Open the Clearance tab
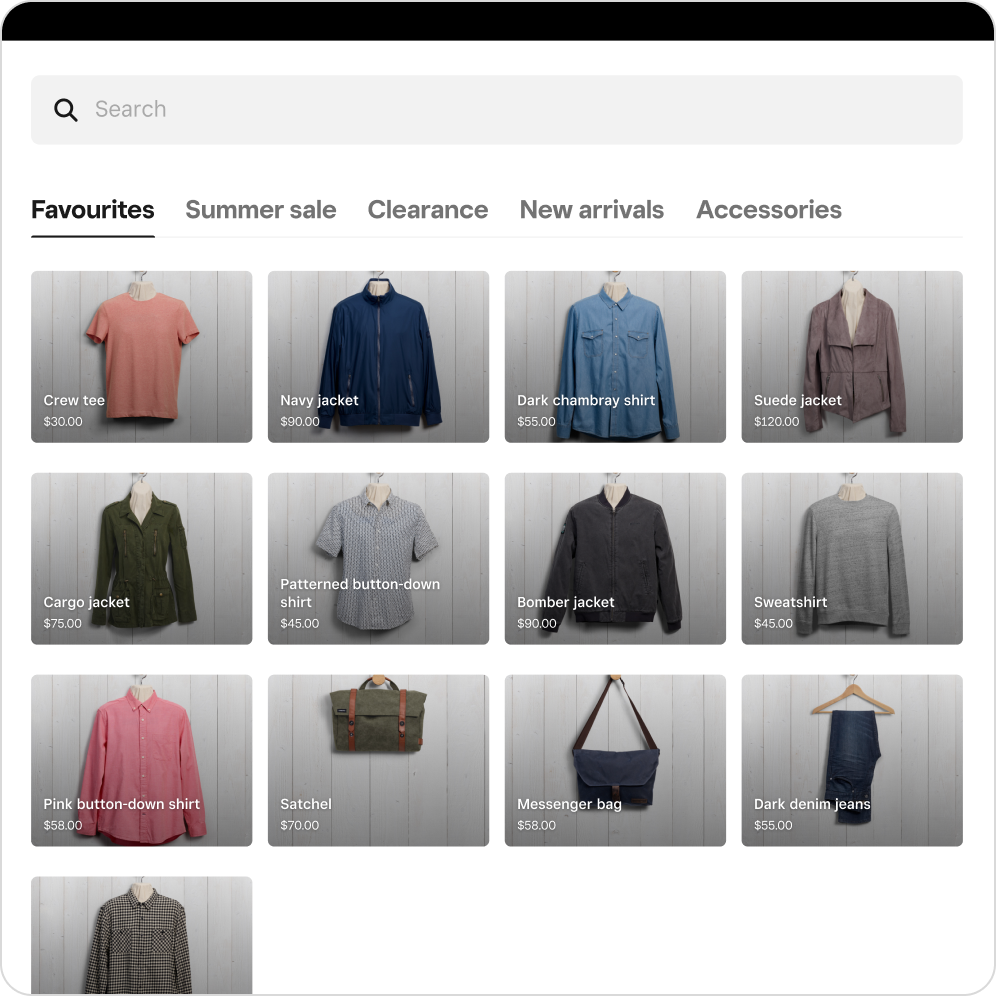The image size is (996, 996). click(427, 210)
